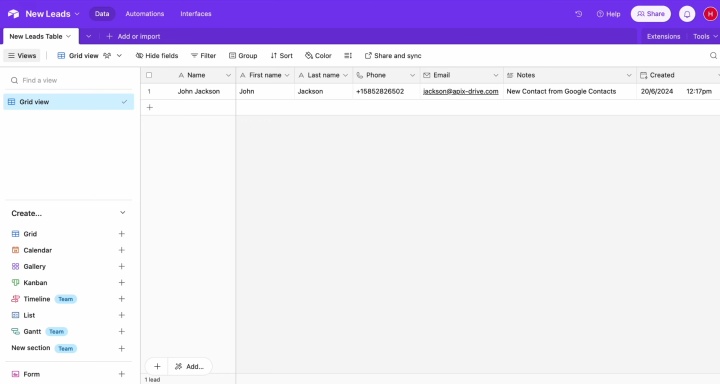Click the Group button
The height and width of the screenshot is (384, 720).
click(x=243, y=56)
